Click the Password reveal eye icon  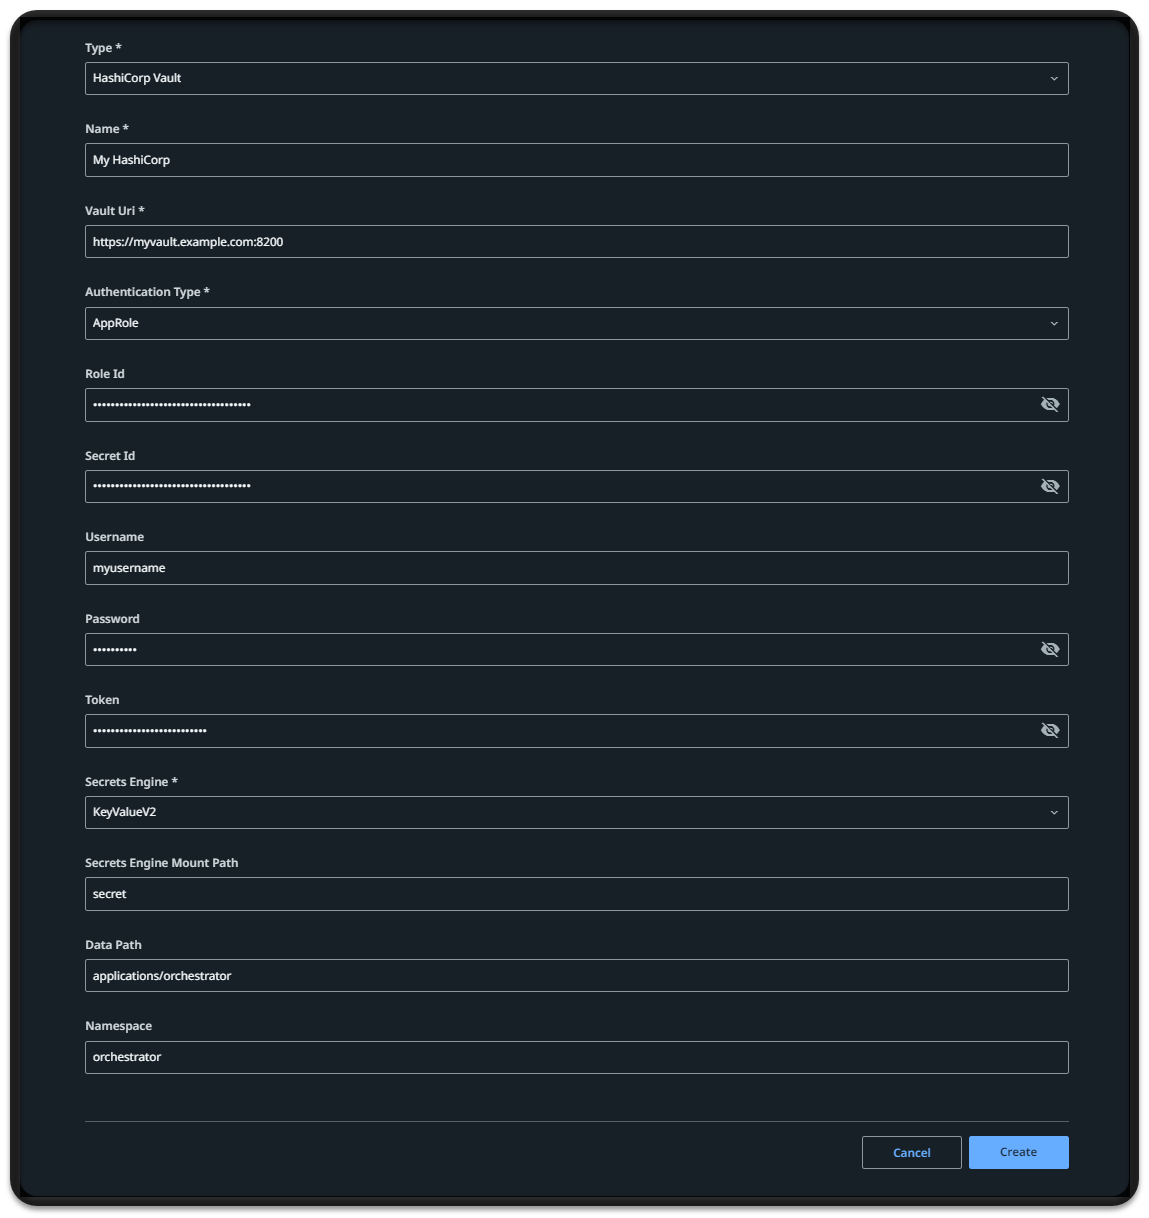(1050, 649)
